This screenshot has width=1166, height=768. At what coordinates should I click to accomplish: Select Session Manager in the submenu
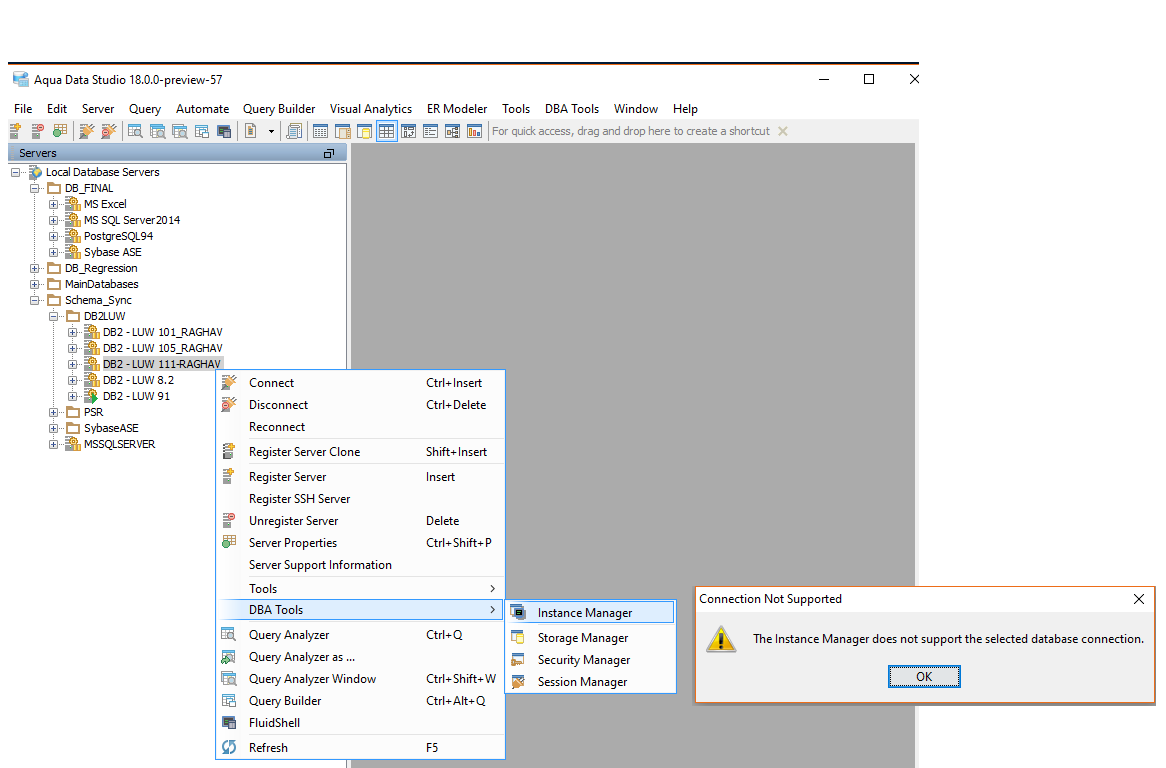pyautogui.click(x=590, y=682)
